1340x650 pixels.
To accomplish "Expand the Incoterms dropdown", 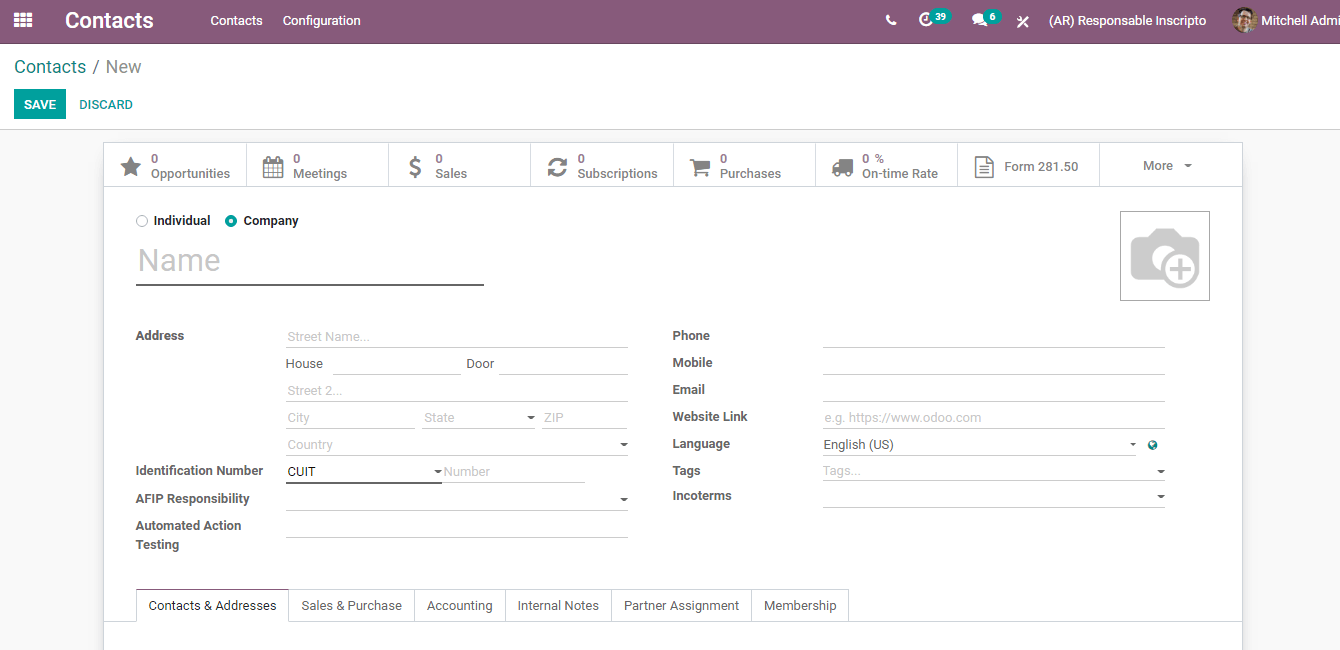I will point(1160,497).
